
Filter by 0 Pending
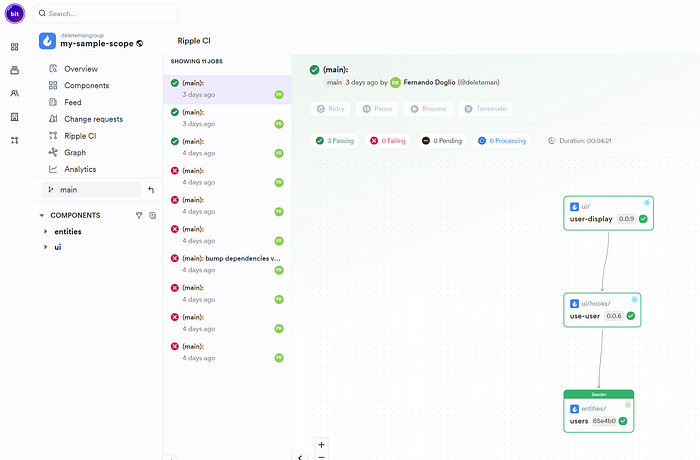(442, 141)
